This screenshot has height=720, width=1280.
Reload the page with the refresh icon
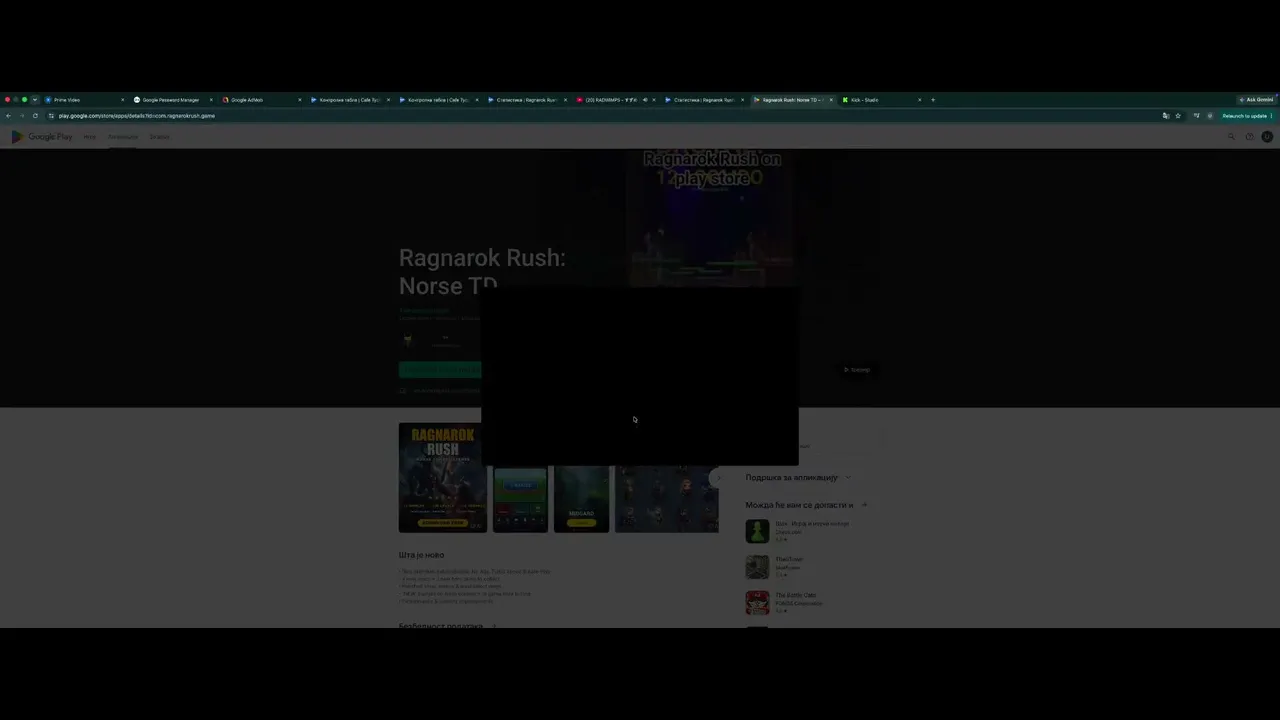[x=35, y=116]
